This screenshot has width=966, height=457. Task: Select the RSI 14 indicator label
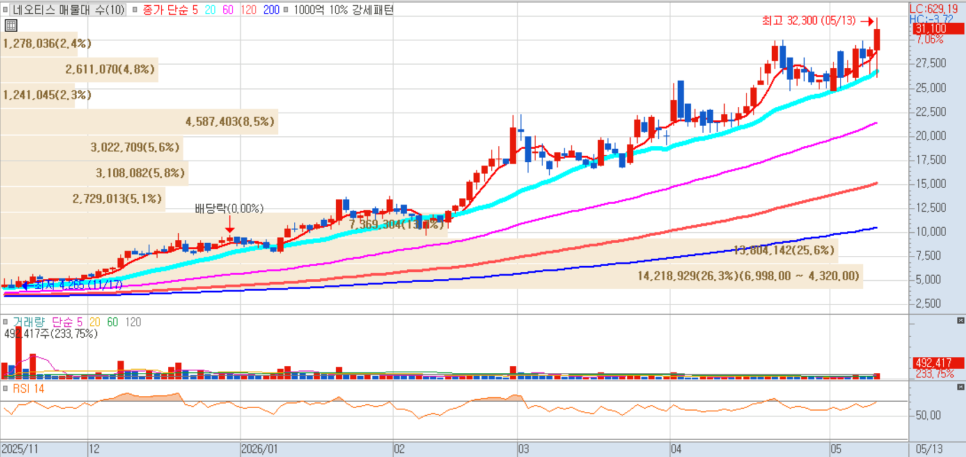coord(28,388)
